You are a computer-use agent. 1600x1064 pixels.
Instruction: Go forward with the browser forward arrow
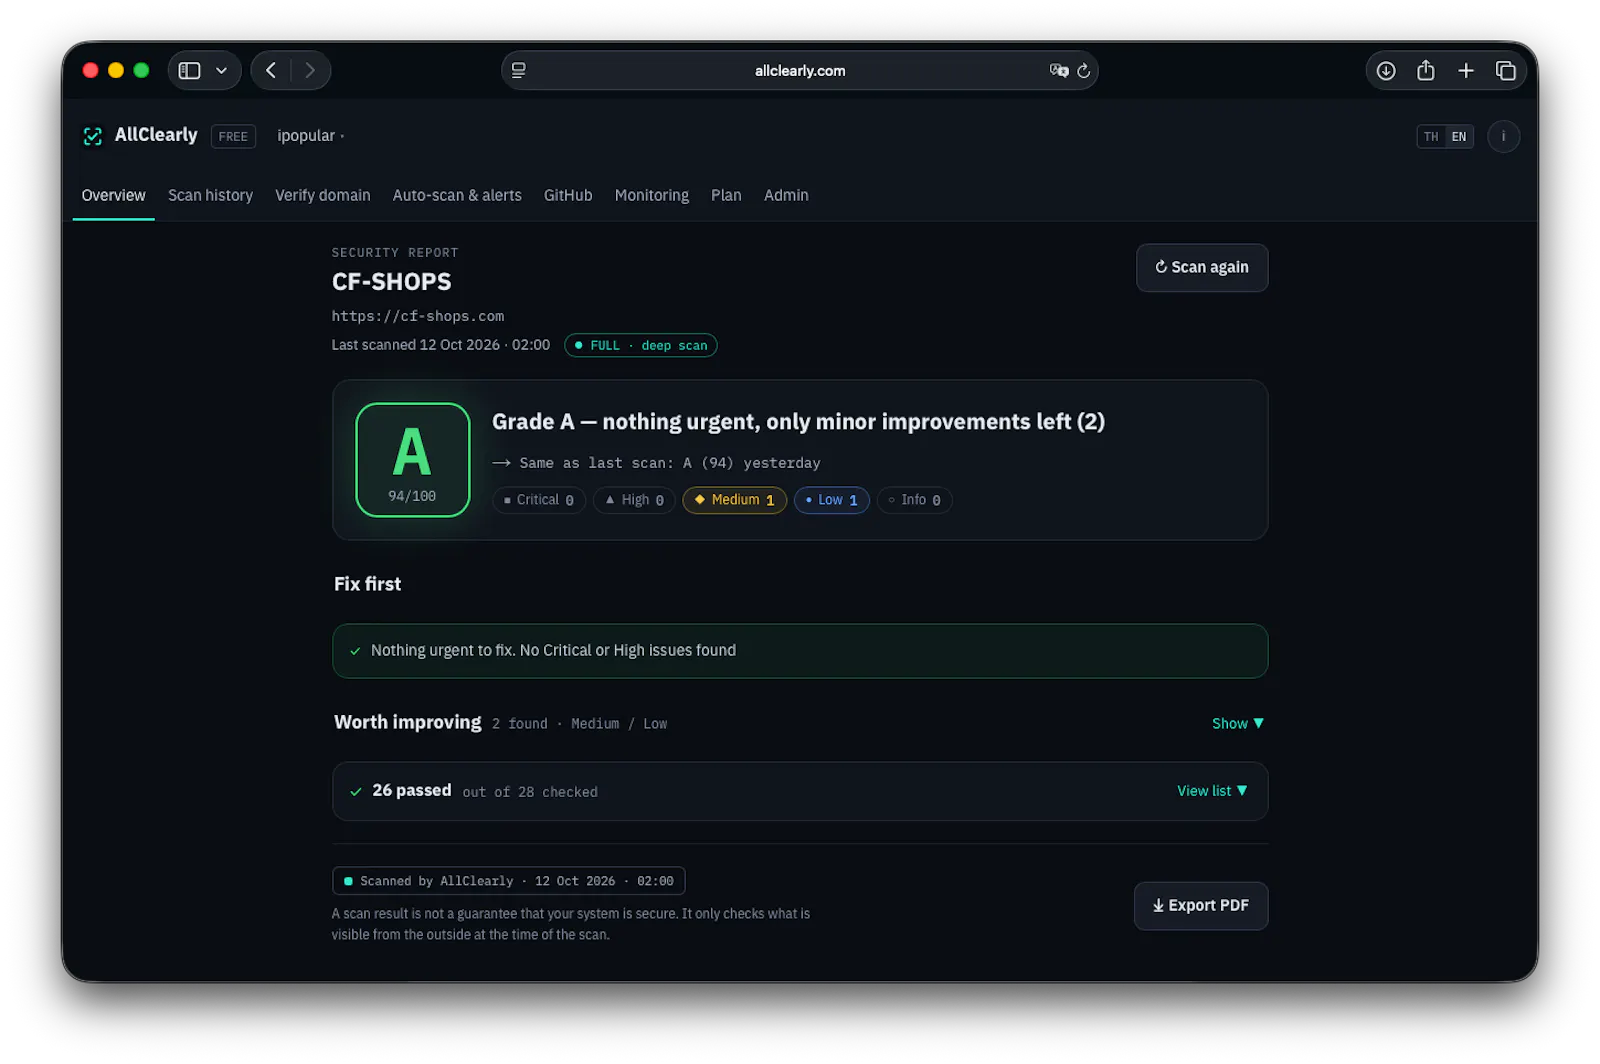tap(310, 71)
